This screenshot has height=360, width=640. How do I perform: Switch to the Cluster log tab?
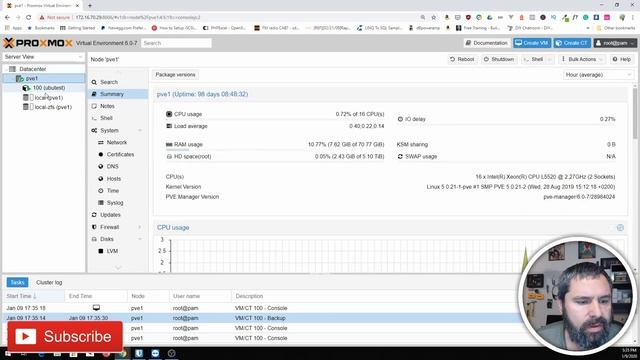click(x=49, y=282)
